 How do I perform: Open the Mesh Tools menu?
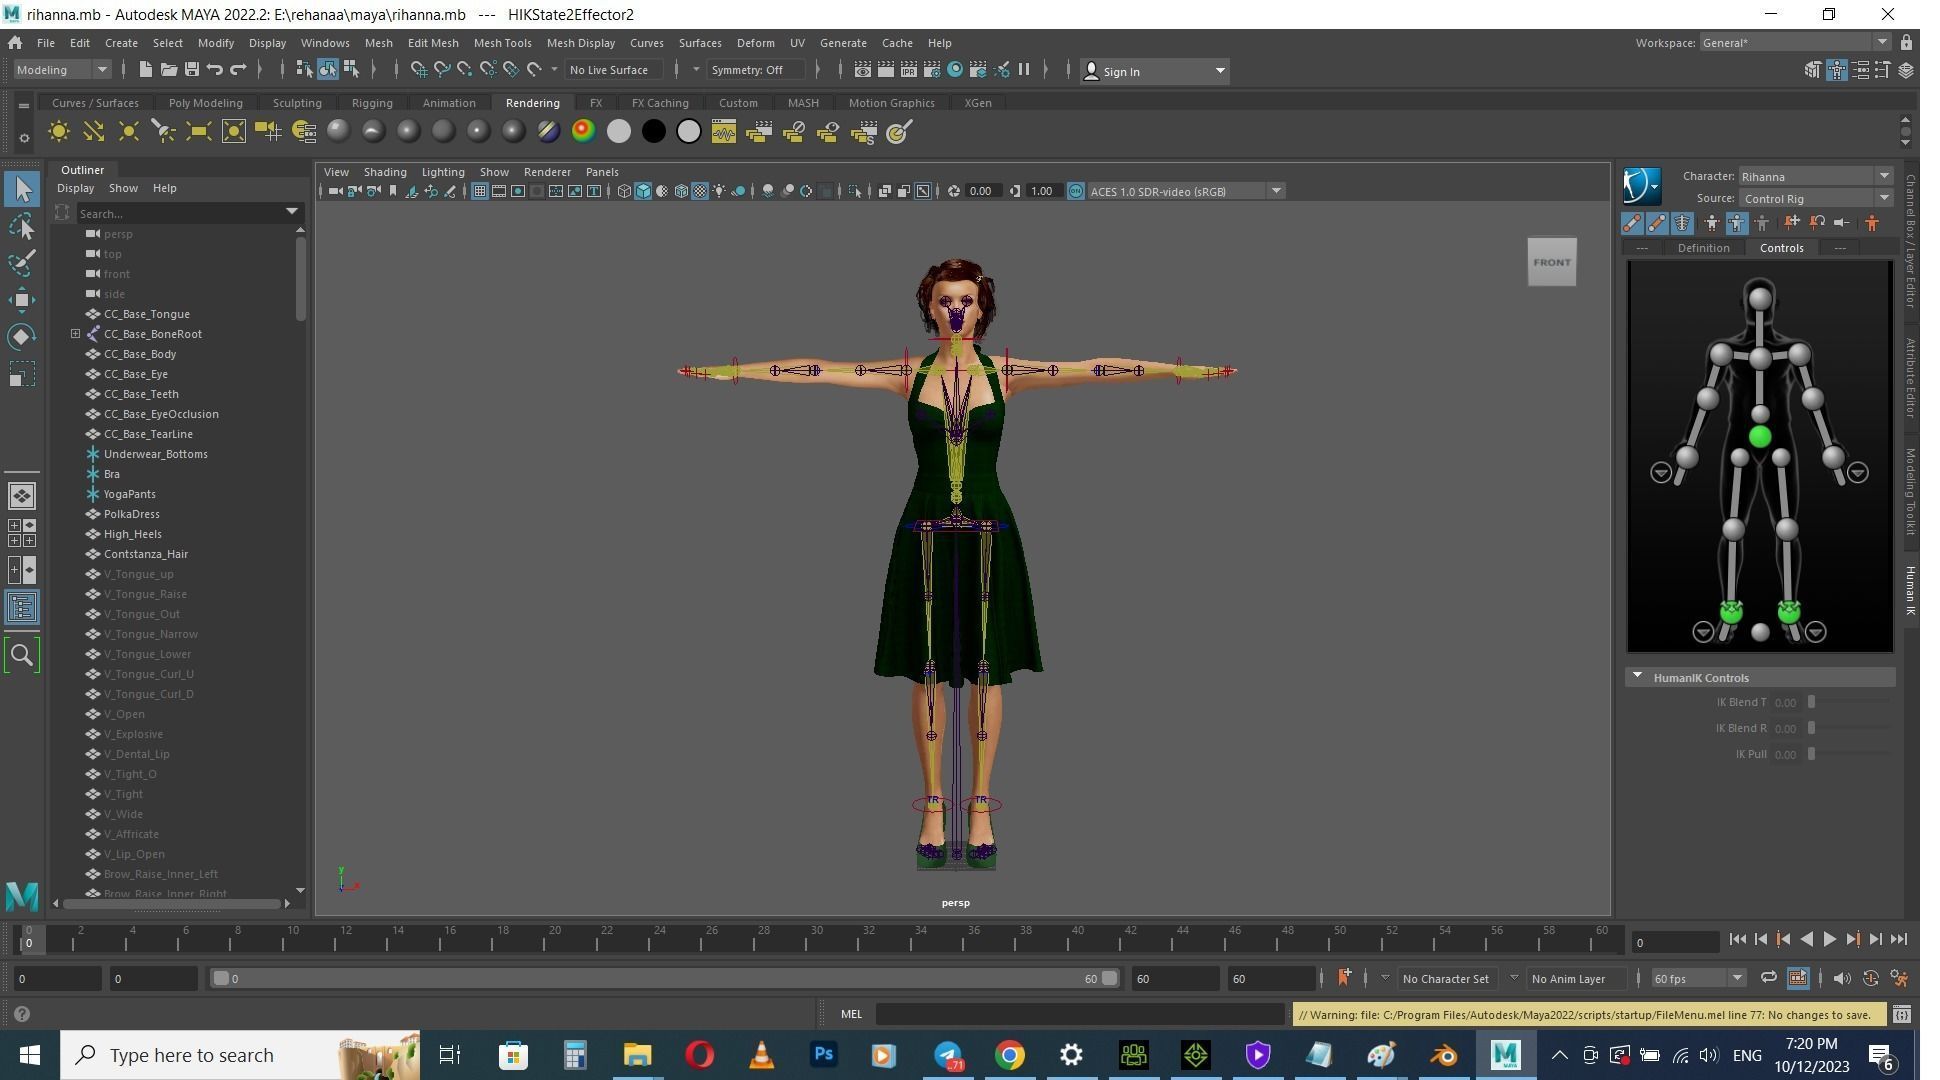coord(502,43)
